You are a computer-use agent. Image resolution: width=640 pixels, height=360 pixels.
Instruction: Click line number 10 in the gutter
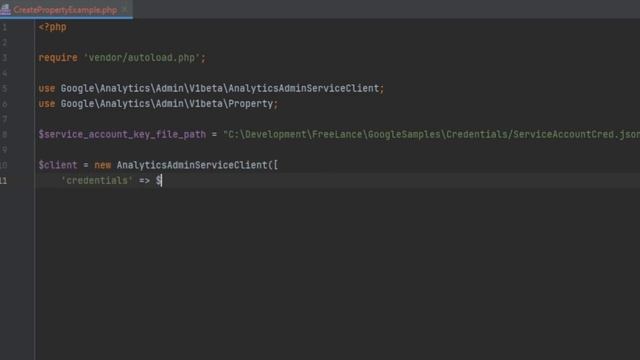pyautogui.click(x=4, y=165)
